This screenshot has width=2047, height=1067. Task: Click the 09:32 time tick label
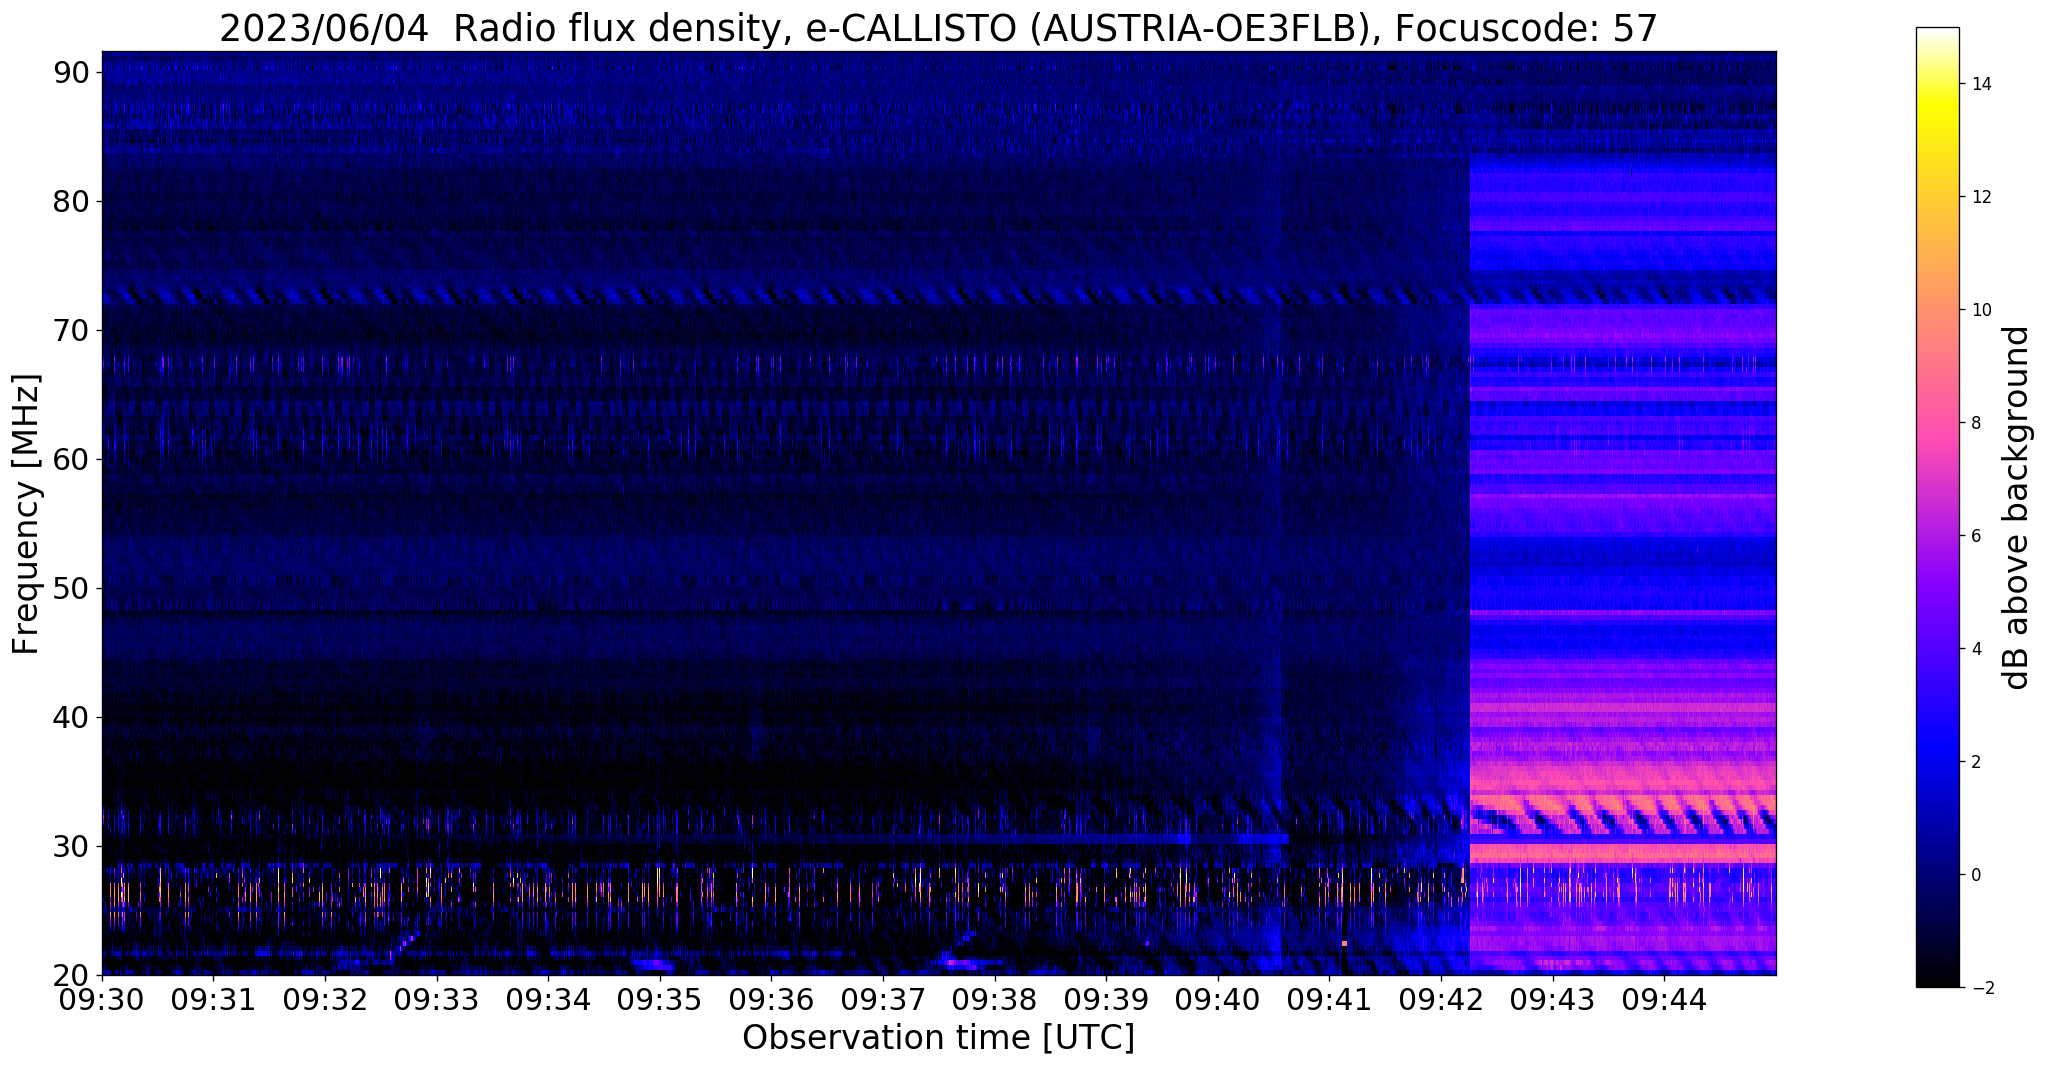pos(326,1000)
